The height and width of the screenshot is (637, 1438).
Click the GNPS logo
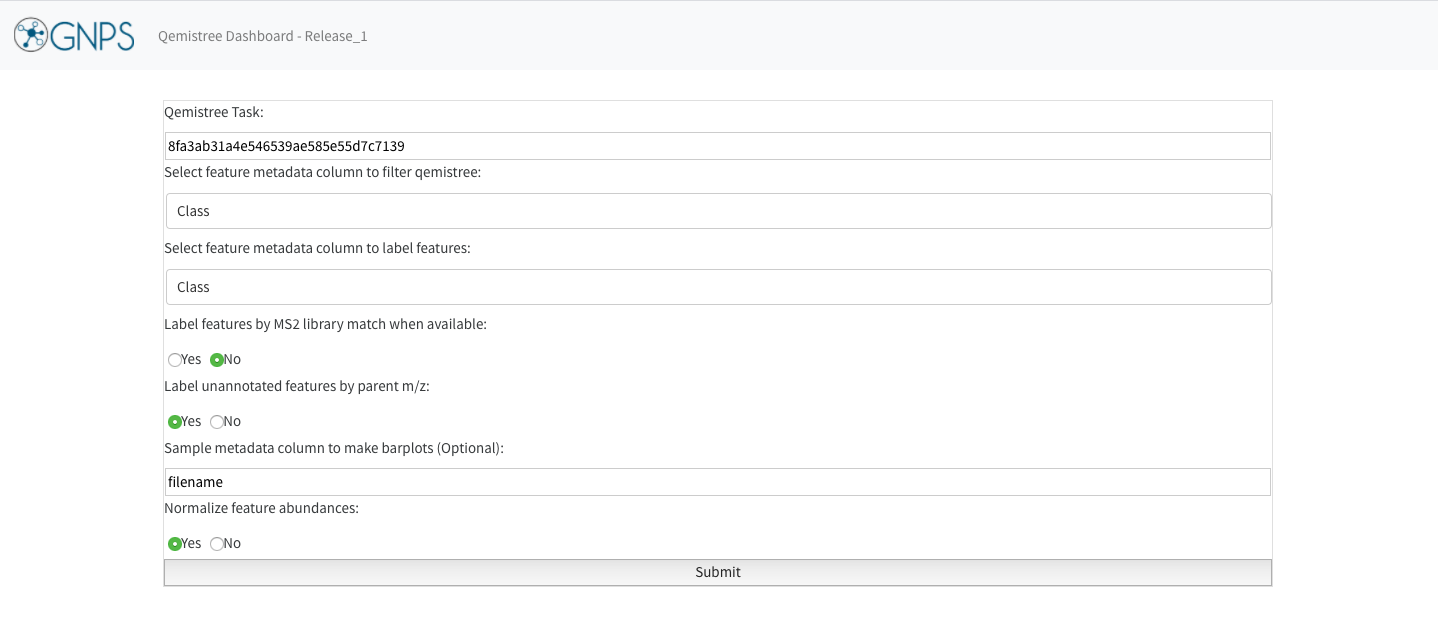click(x=74, y=35)
